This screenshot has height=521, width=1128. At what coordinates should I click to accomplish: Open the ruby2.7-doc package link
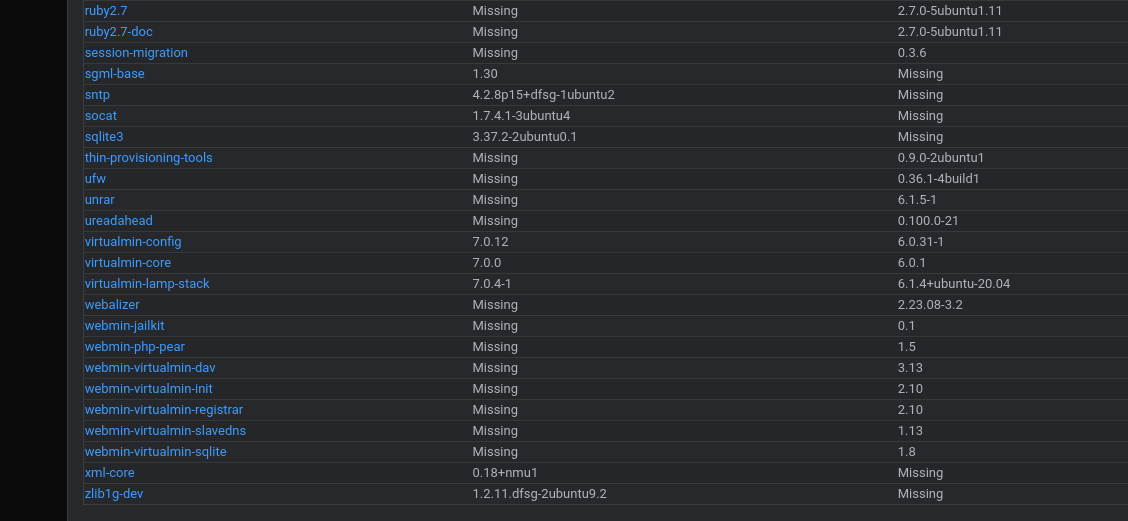(119, 32)
